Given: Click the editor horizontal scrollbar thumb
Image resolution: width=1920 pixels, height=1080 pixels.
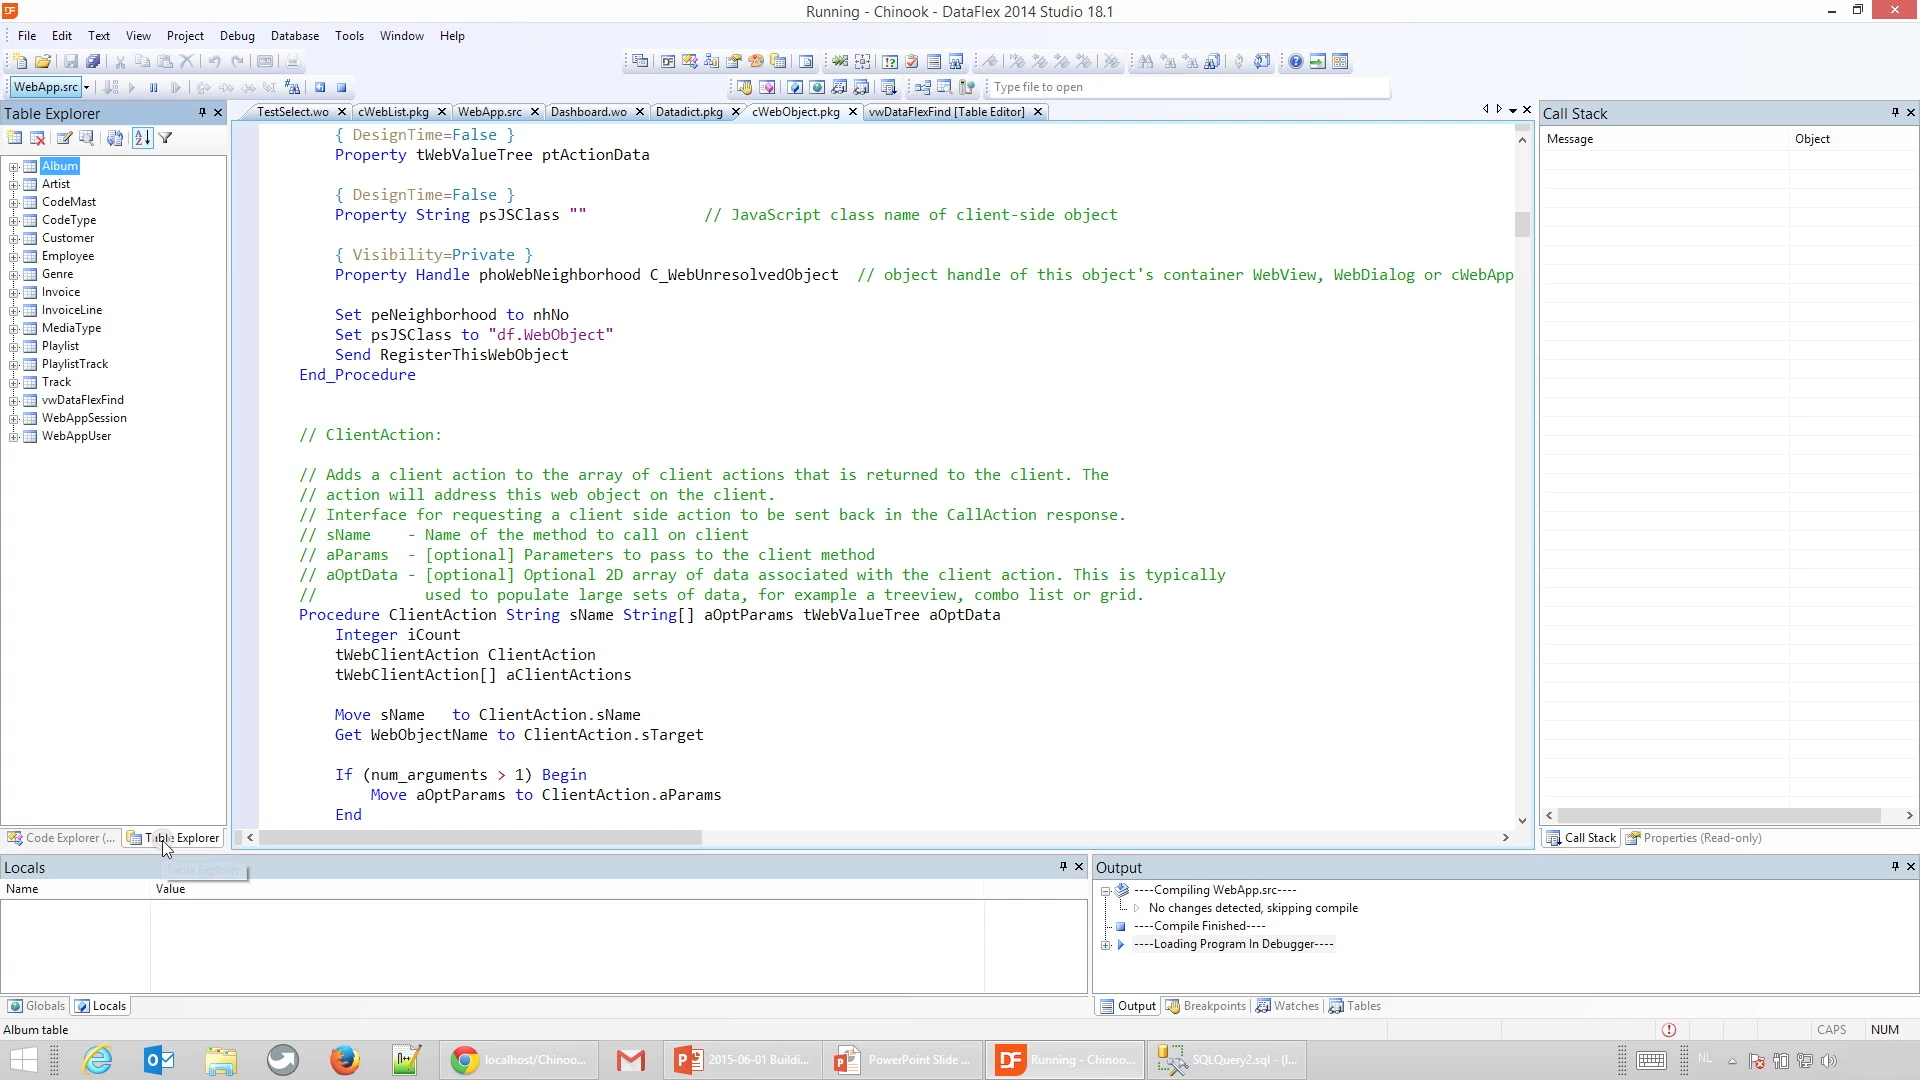Looking at the screenshot, I should (x=480, y=838).
